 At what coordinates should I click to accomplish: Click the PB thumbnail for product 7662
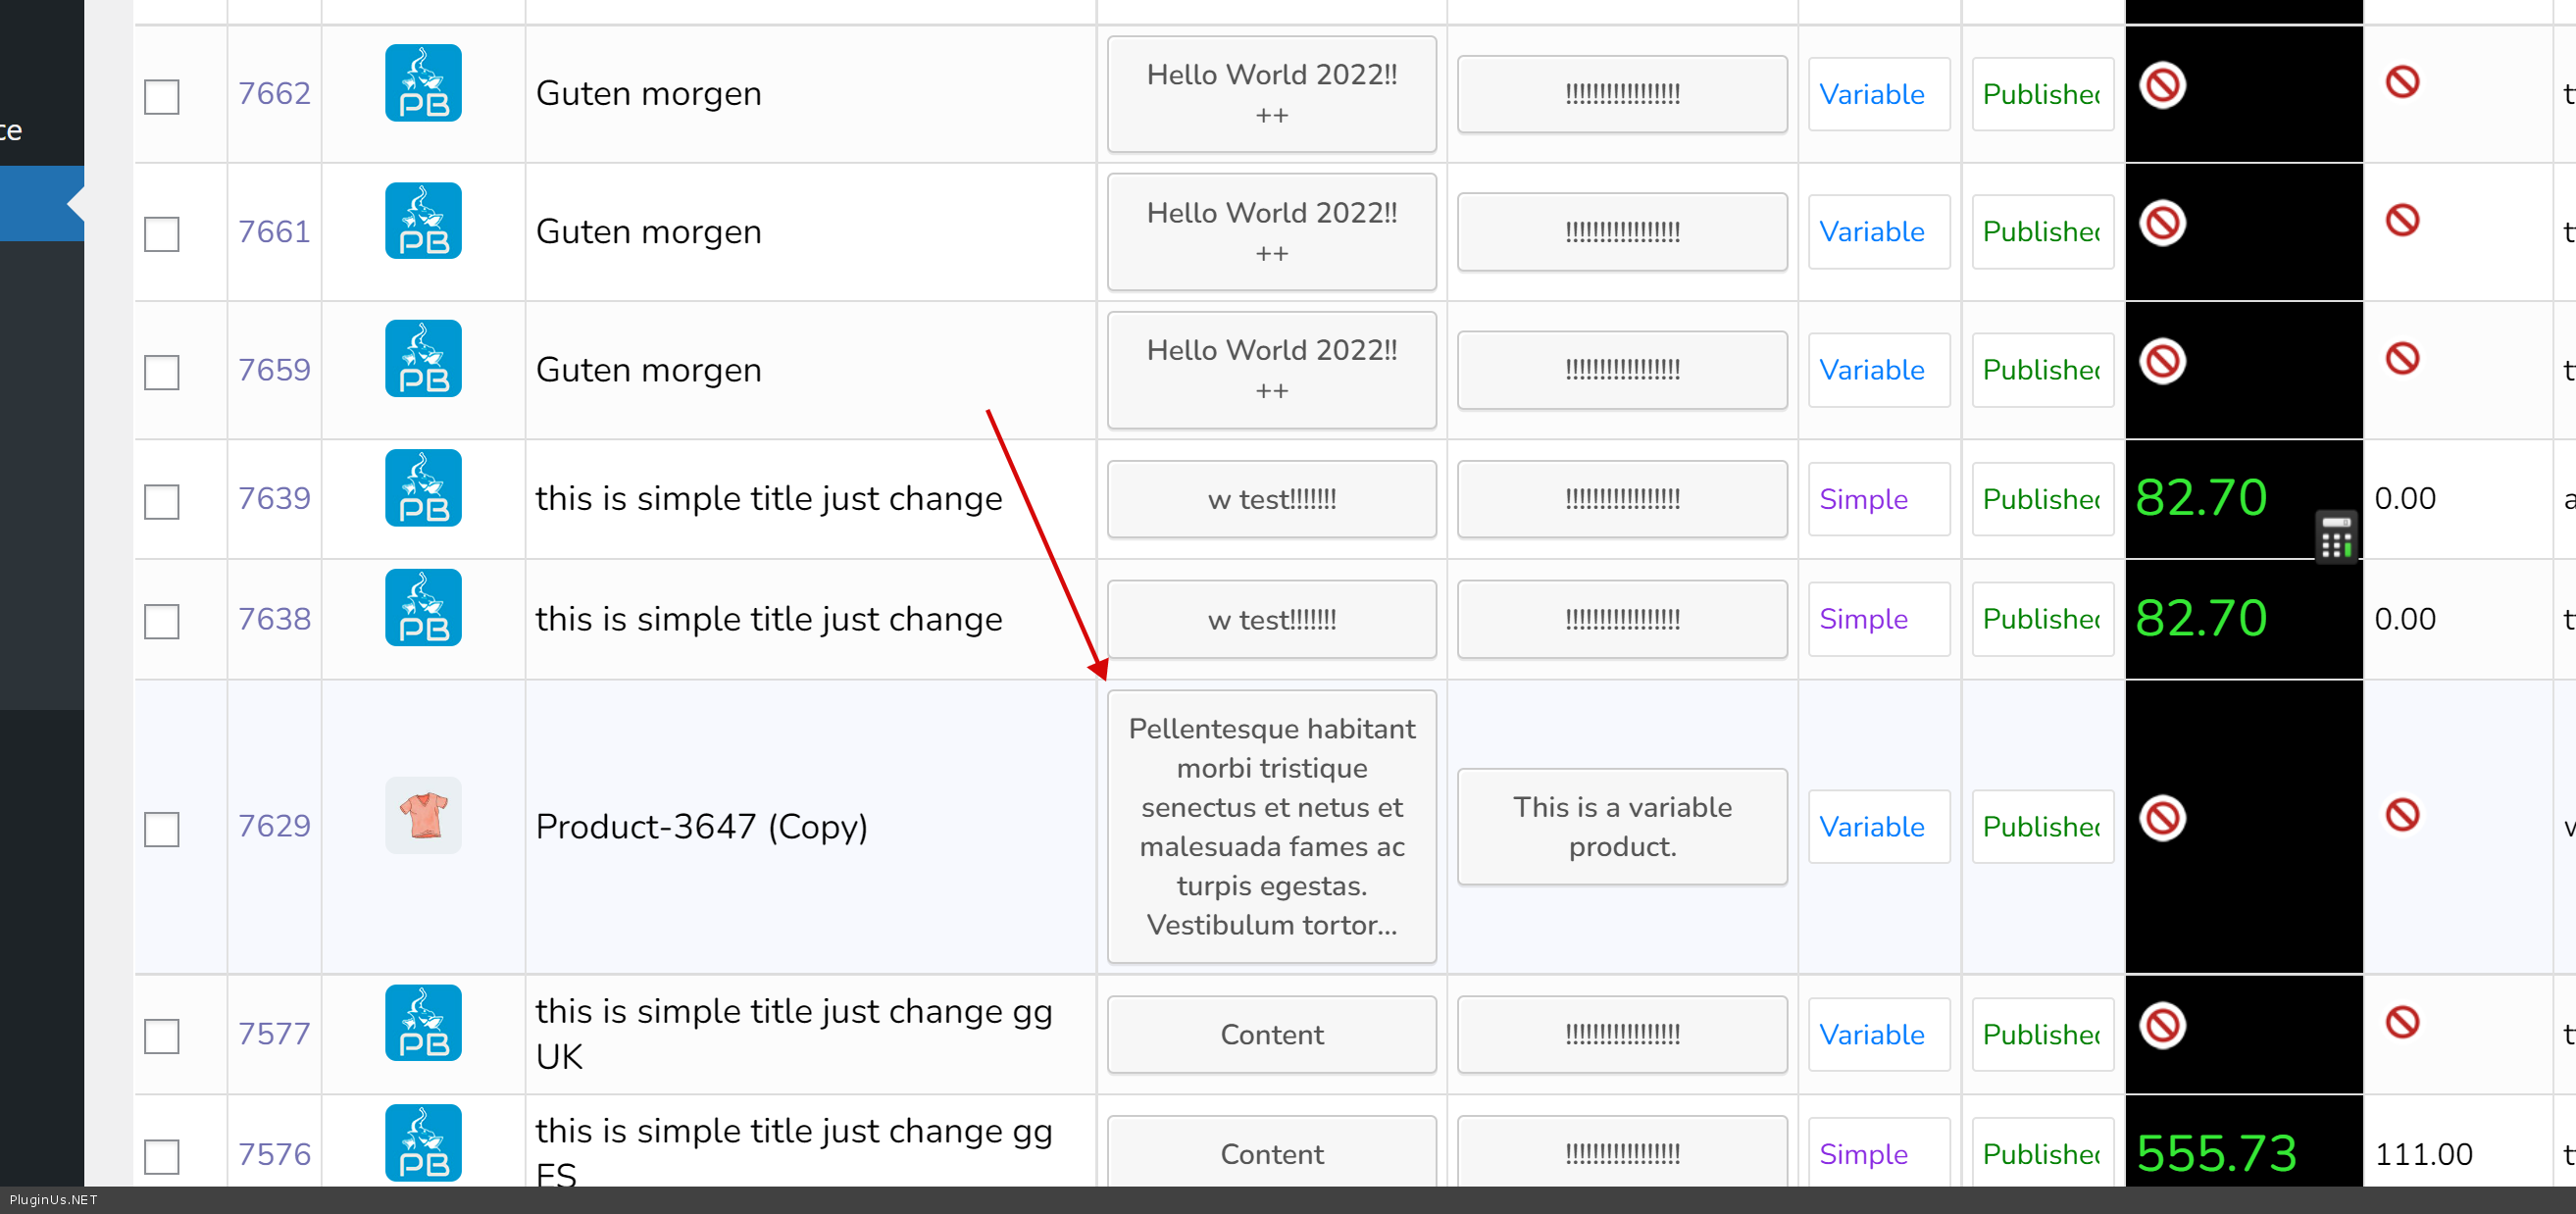pos(423,83)
